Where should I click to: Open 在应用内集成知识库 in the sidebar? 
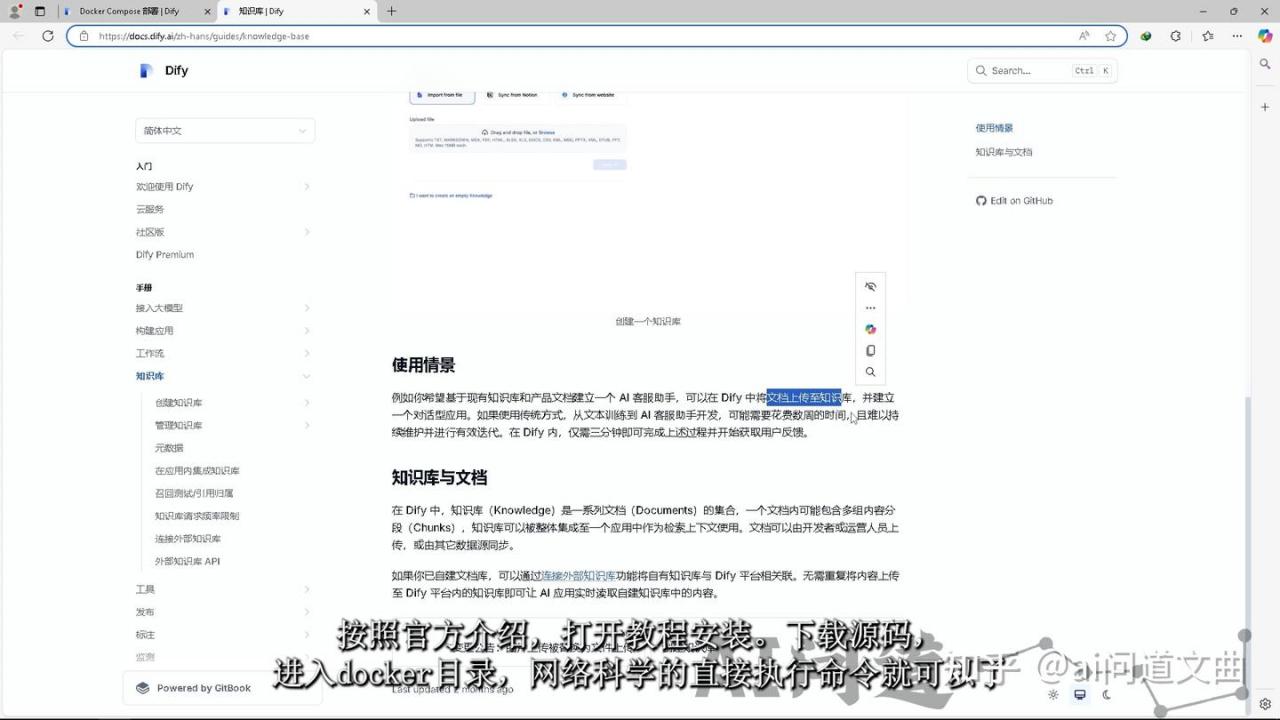pos(197,471)
